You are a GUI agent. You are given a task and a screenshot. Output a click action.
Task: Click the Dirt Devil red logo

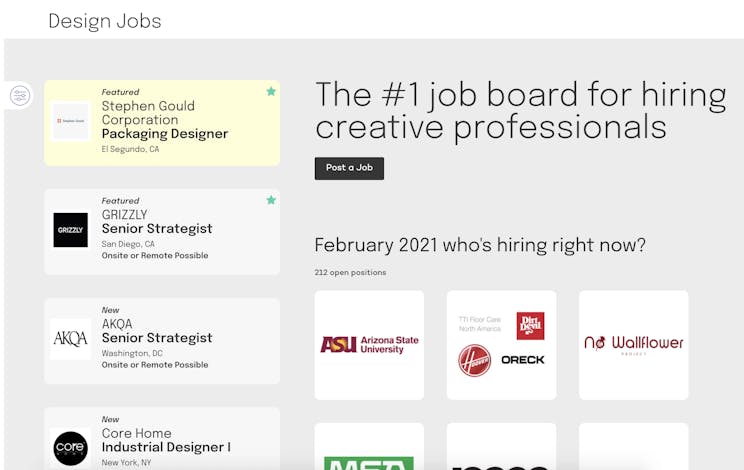(x=530, y=326)
